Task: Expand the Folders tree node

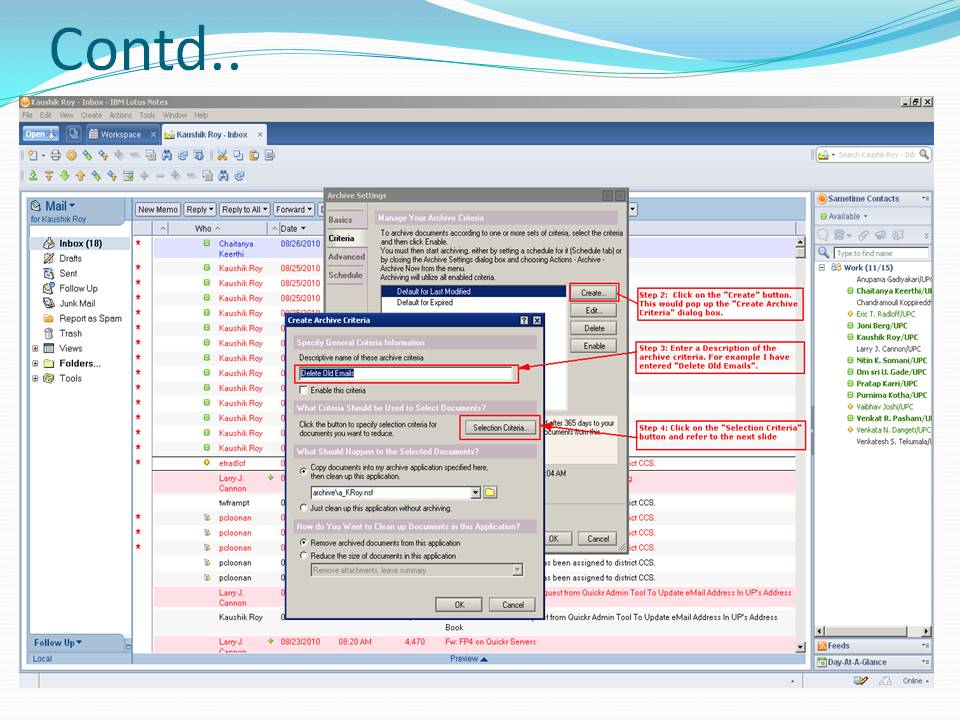Action: click(35, 364)
